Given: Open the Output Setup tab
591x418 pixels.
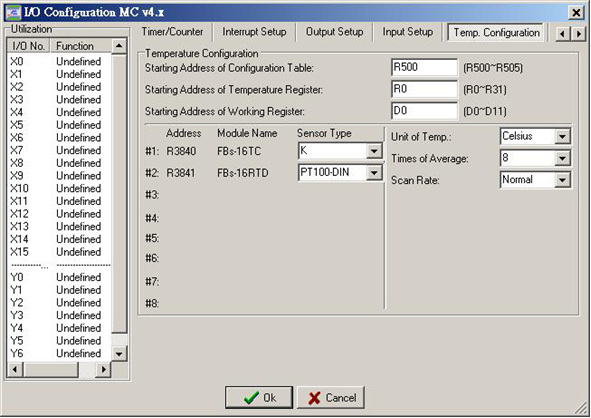Looking at the screenshot, I should (x=334, y=32).
